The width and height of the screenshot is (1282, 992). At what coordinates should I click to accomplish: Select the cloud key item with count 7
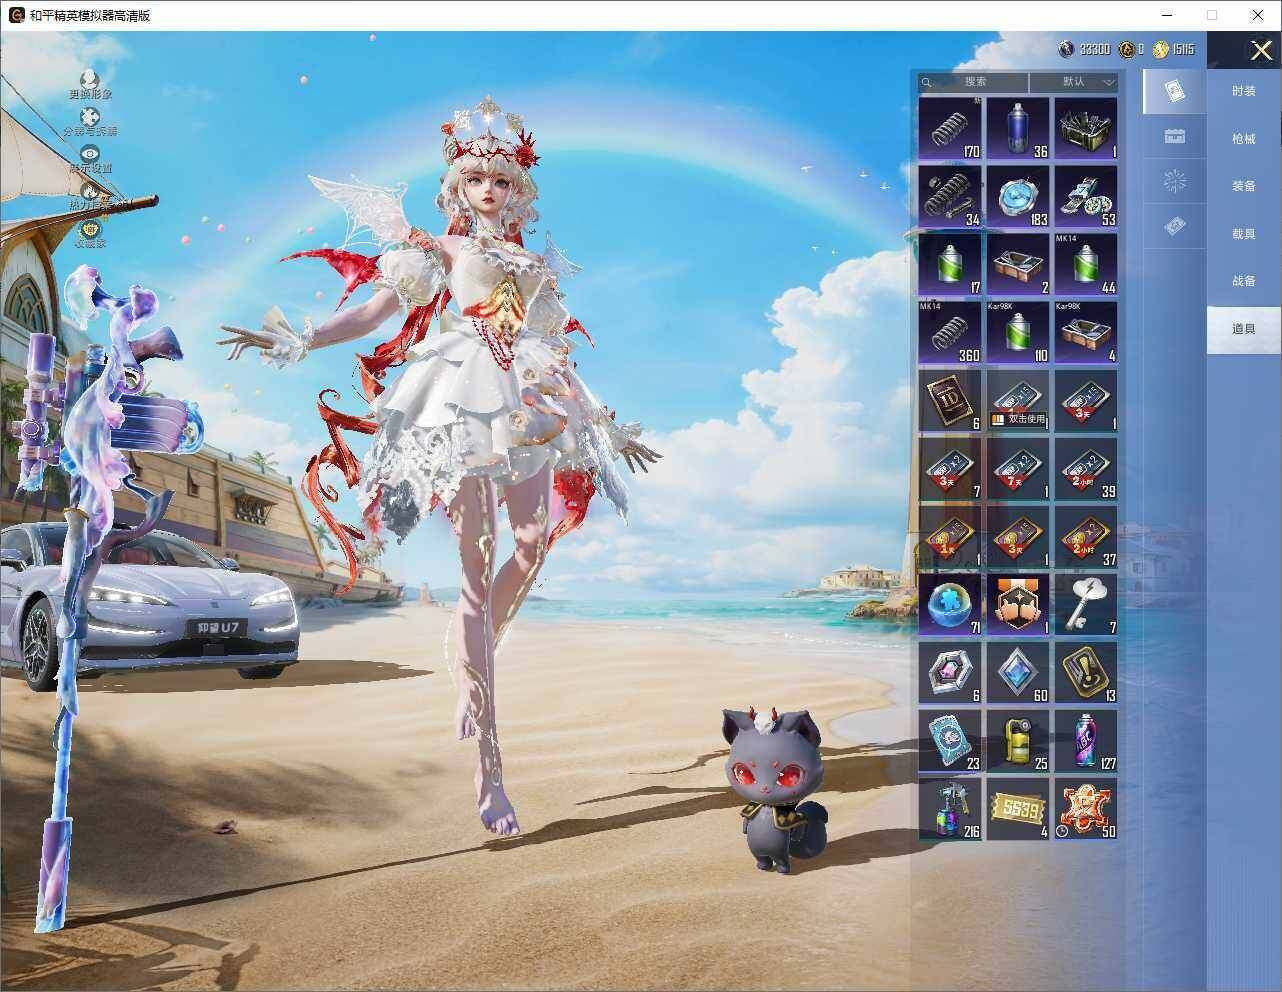1086,604
